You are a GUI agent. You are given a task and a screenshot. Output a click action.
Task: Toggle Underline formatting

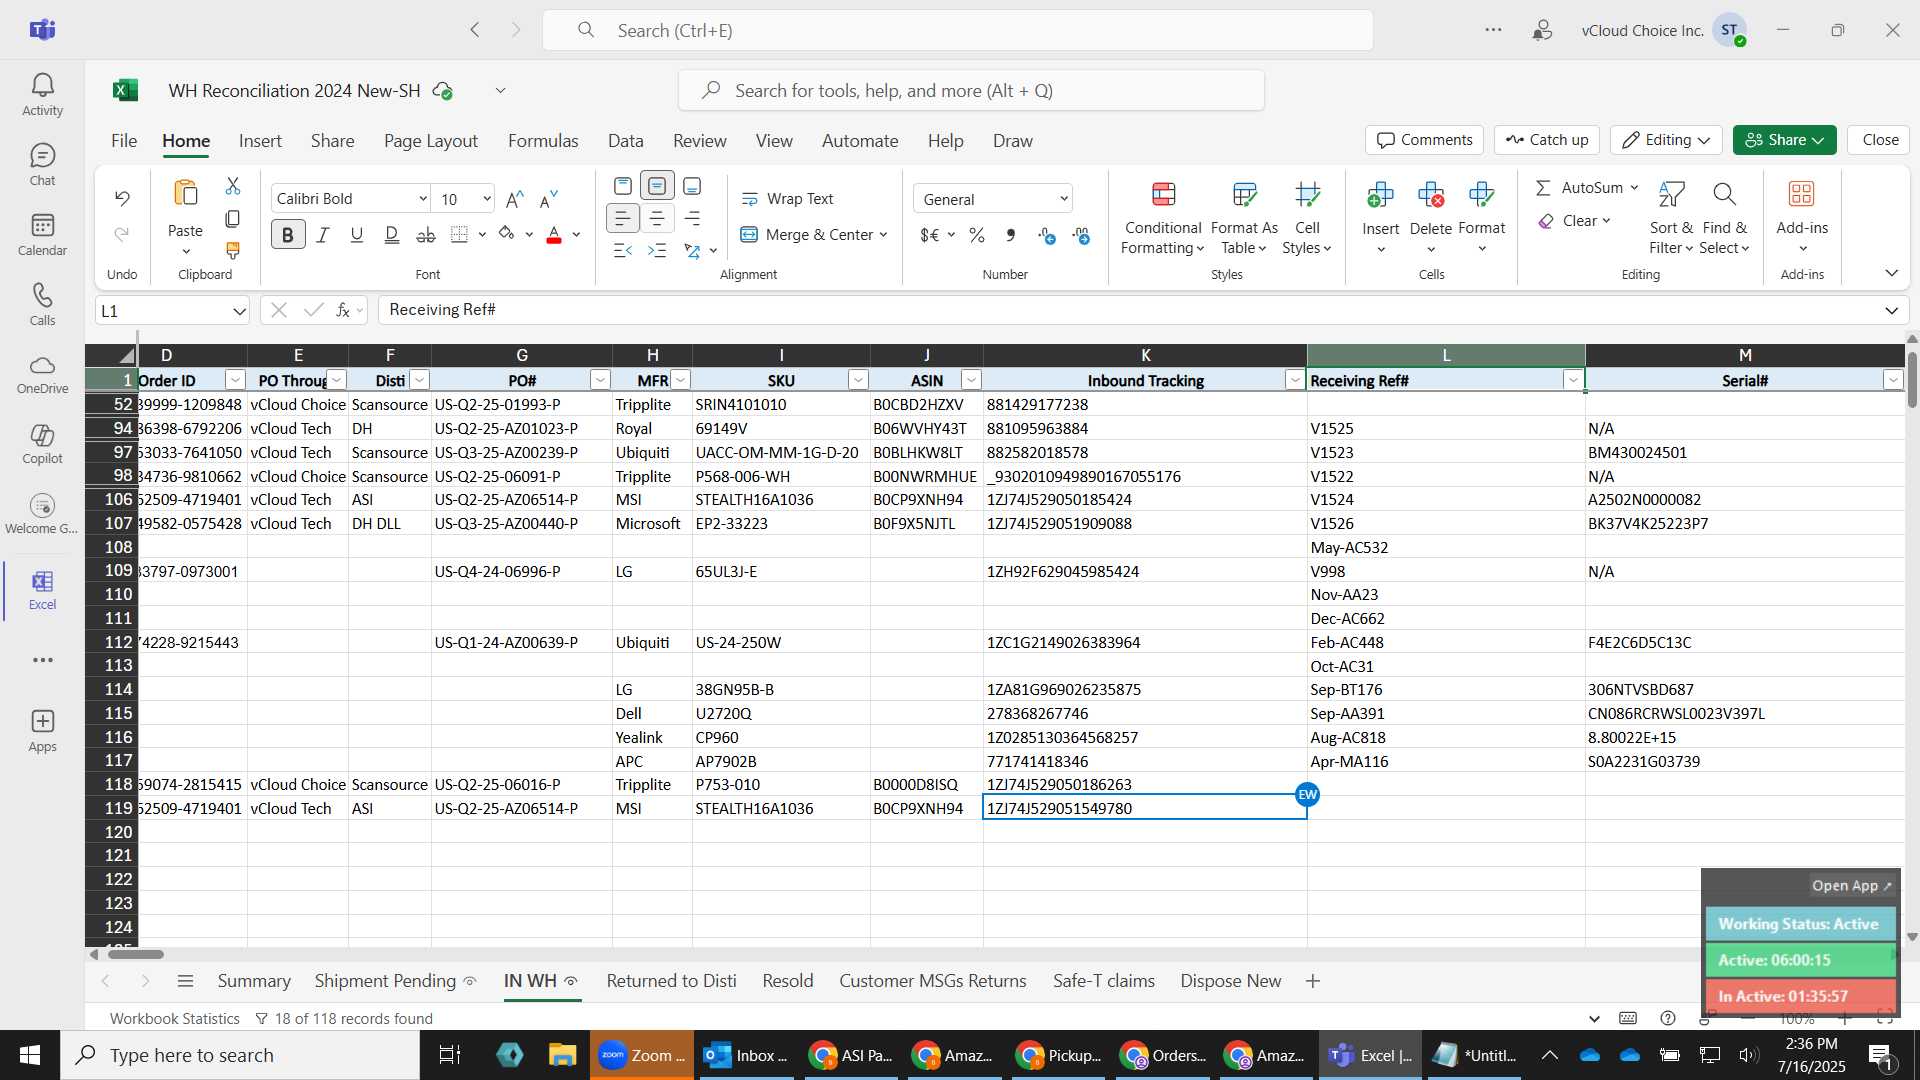(357, 235)
